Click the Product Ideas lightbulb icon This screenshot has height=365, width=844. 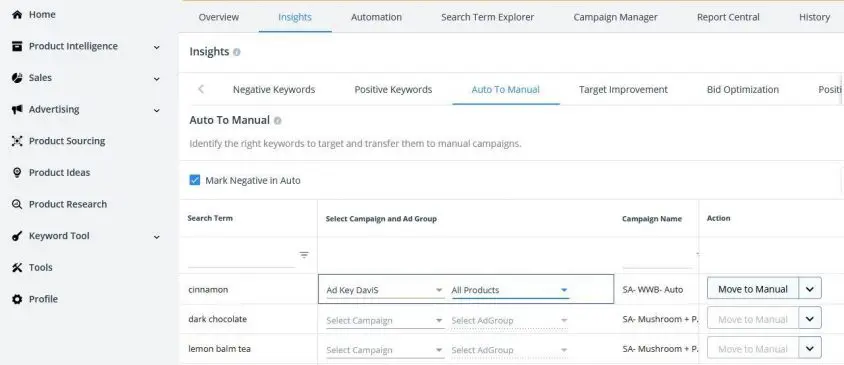click(x=17, y=173)
